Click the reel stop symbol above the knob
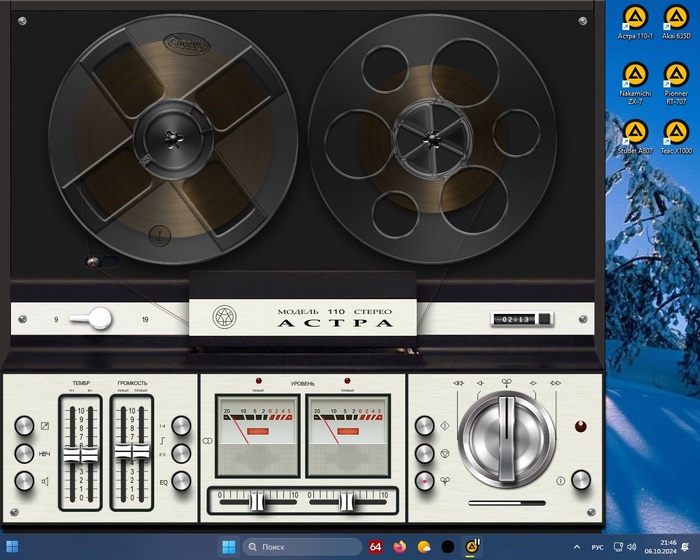 pyautogui.click(x=507, y=383)
